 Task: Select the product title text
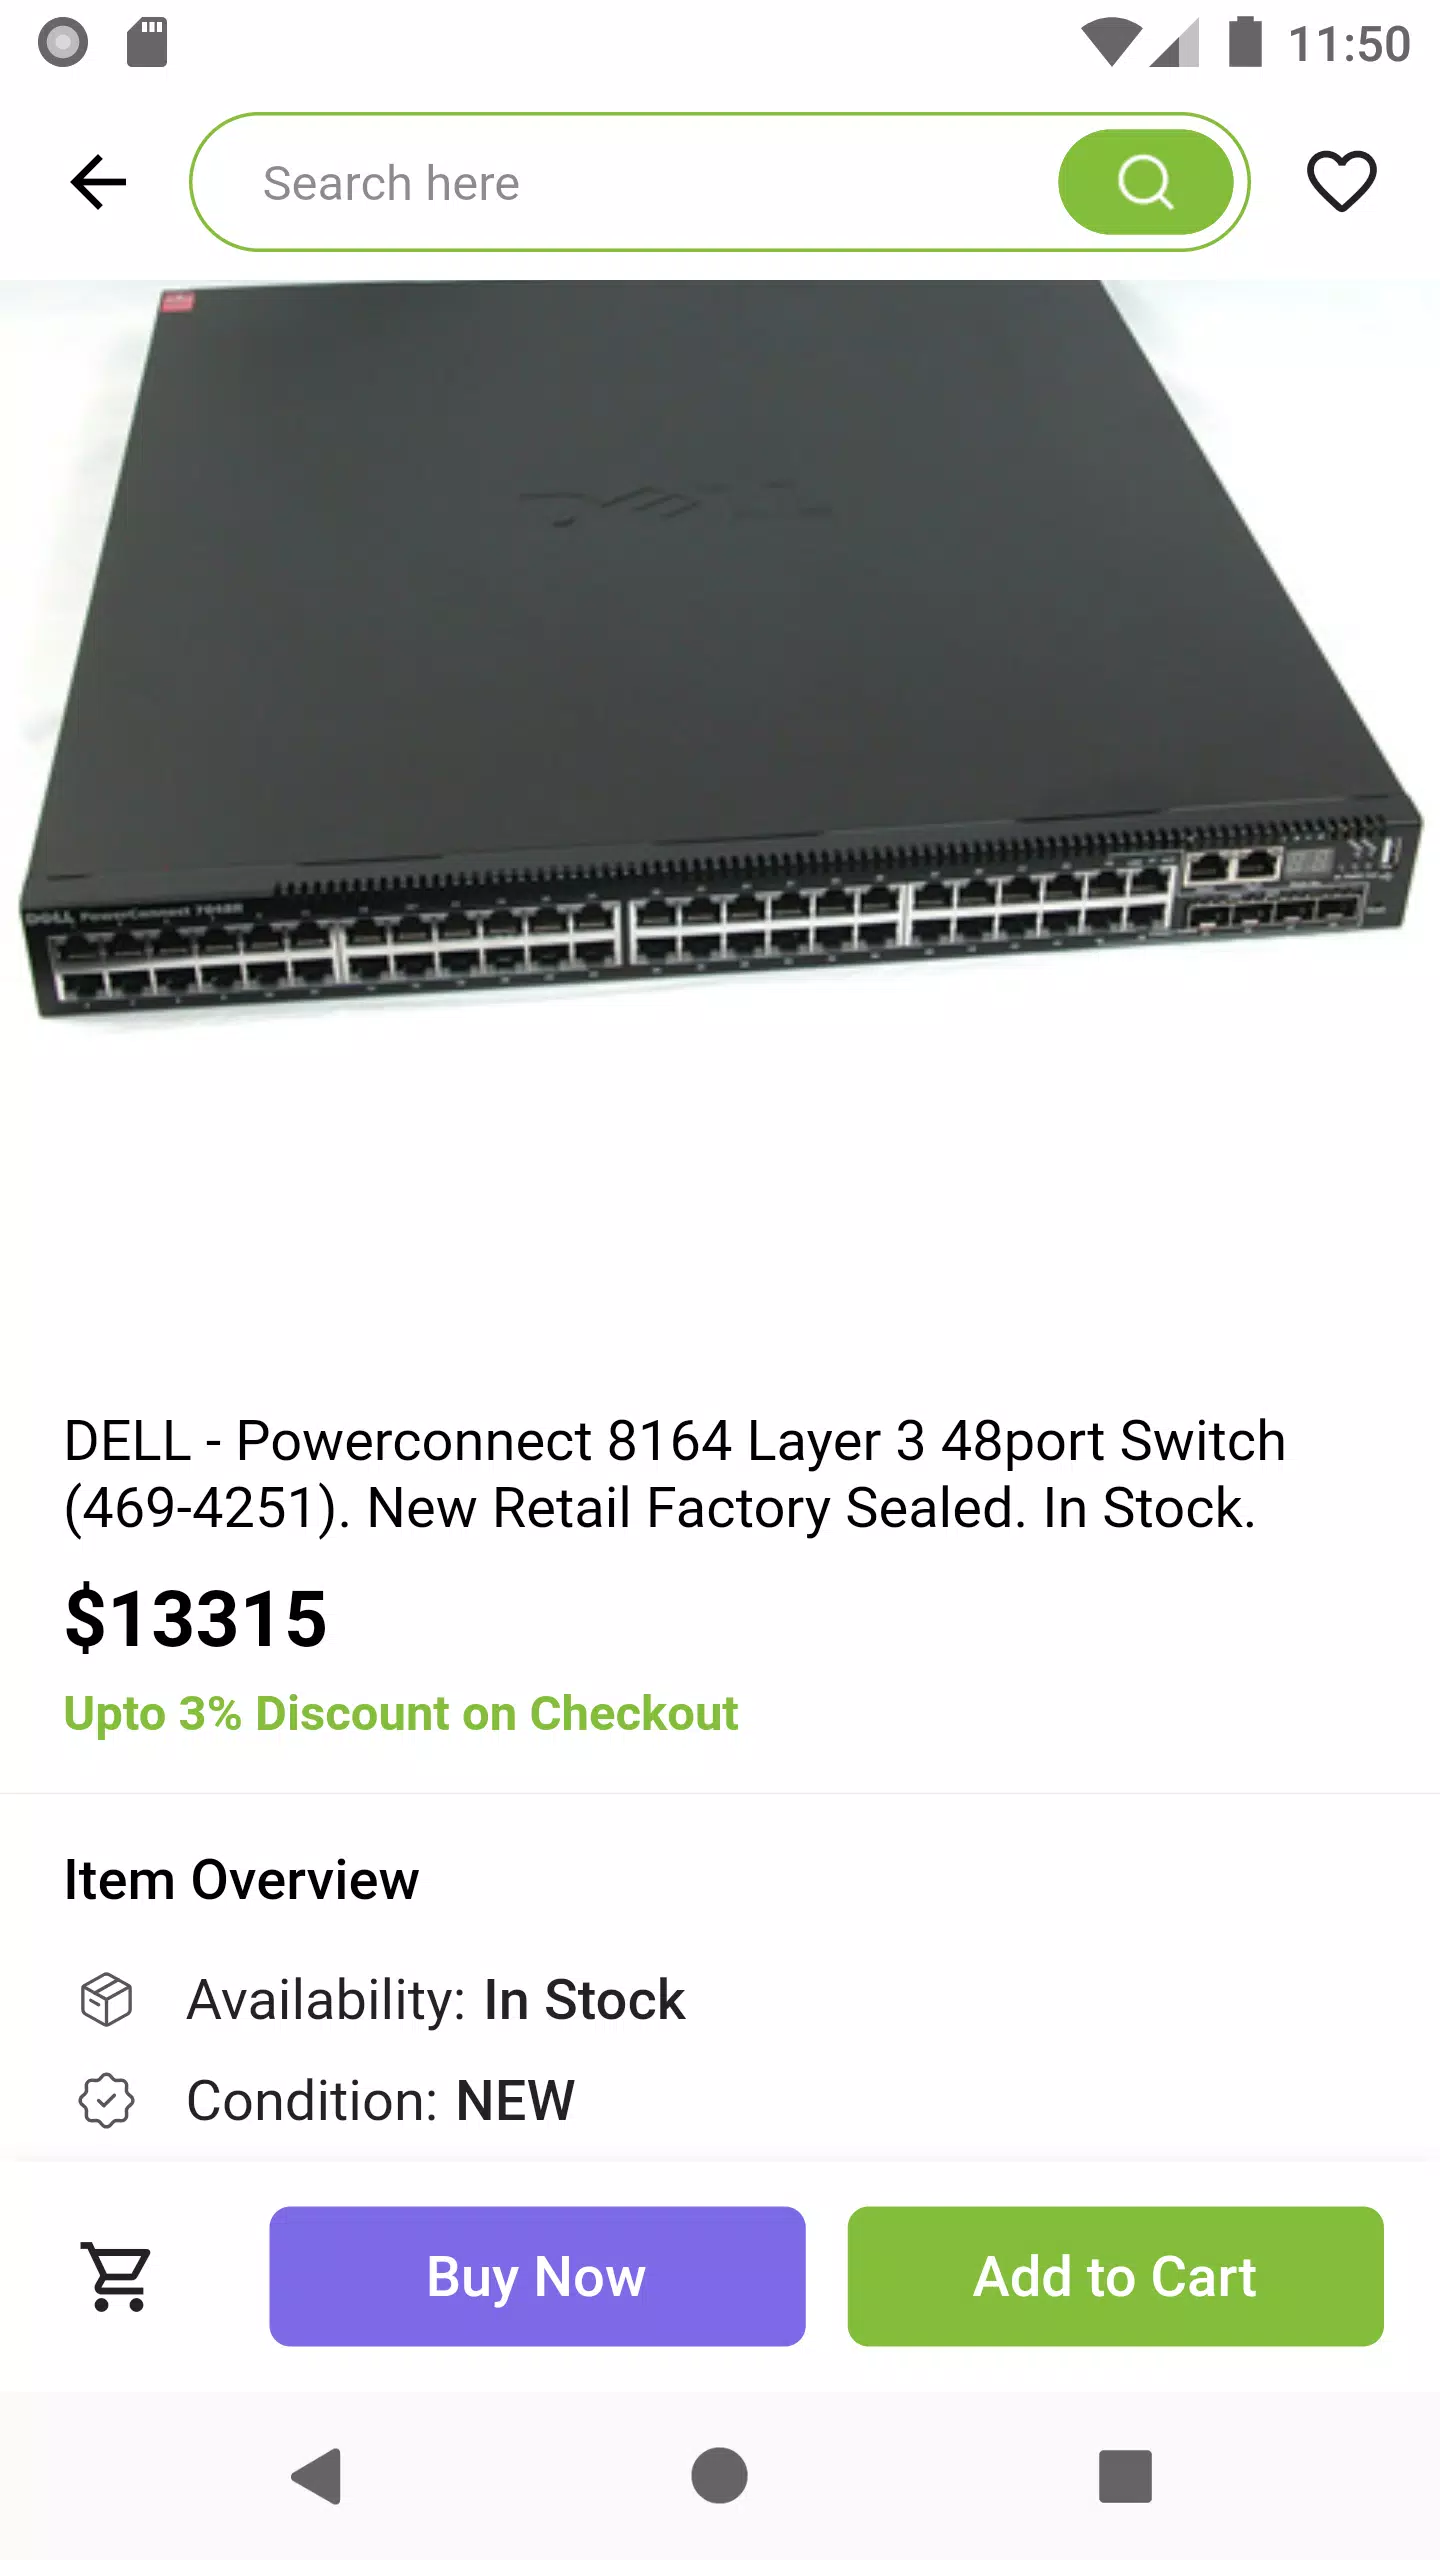[675, 1474]
